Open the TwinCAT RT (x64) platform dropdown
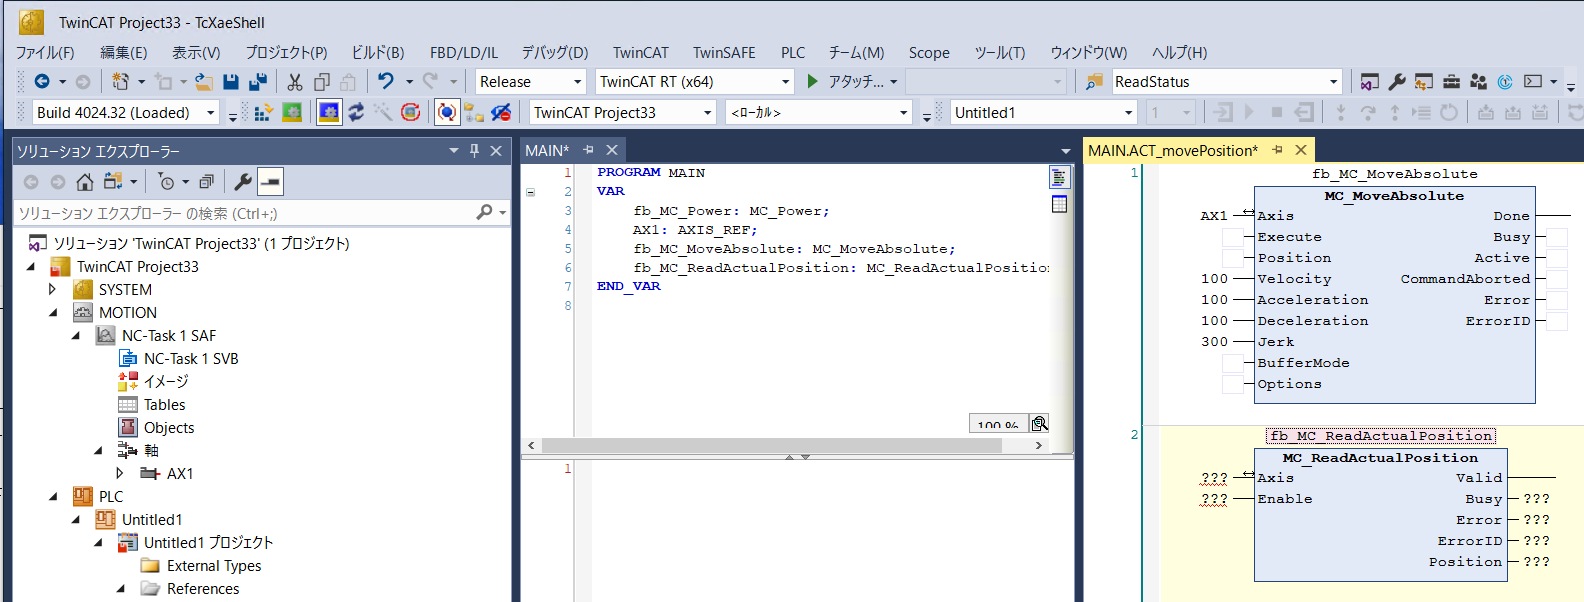Viewport: 1584px width, 602px height. pyautogui.click(x=785, y=82)
